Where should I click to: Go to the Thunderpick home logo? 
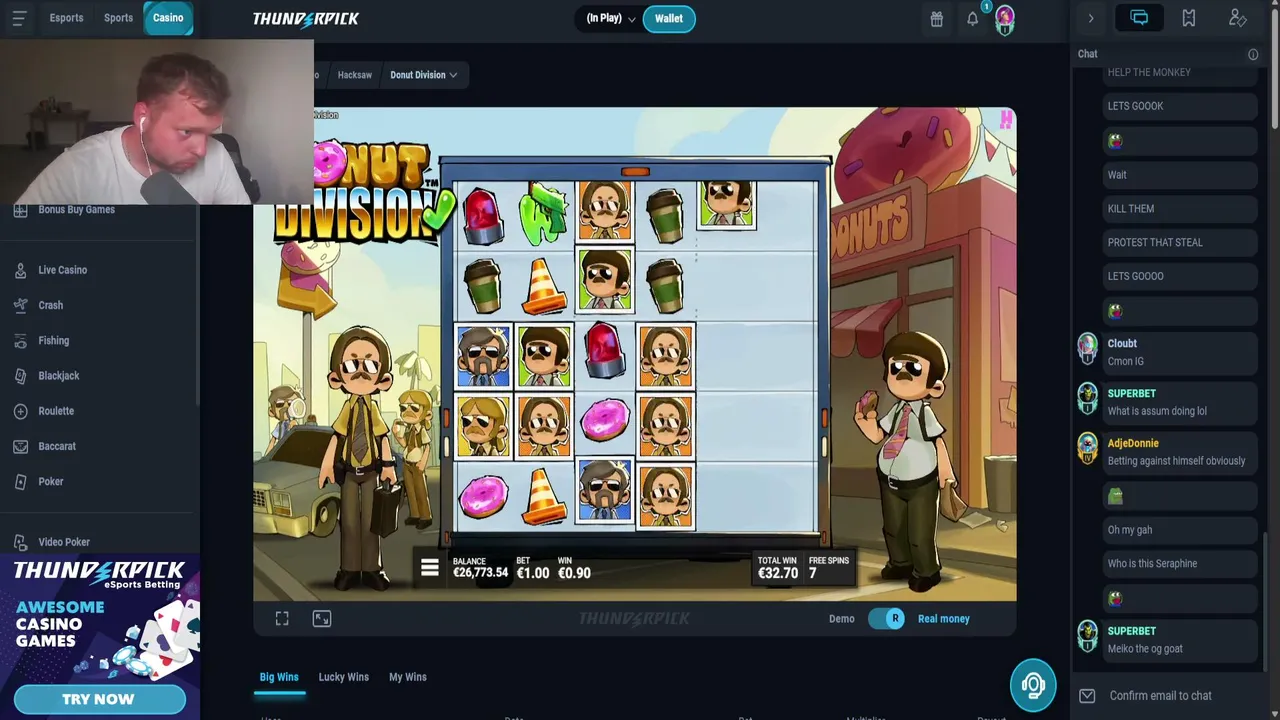point(306,18)
